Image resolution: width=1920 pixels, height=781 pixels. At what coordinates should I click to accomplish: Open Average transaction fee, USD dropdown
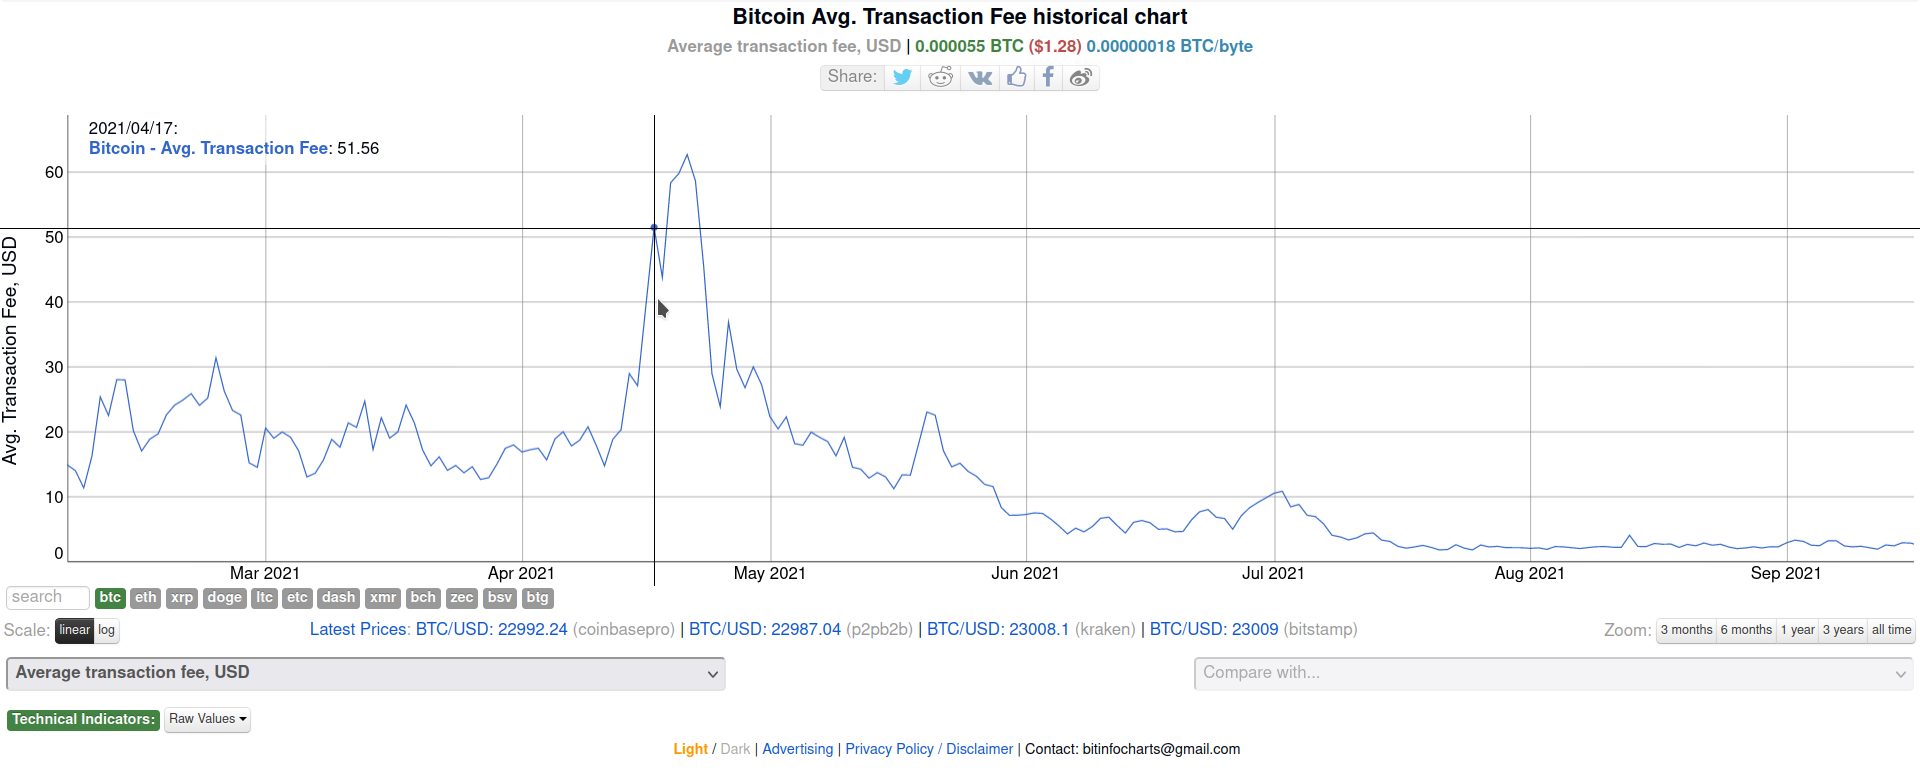(366, 673)
